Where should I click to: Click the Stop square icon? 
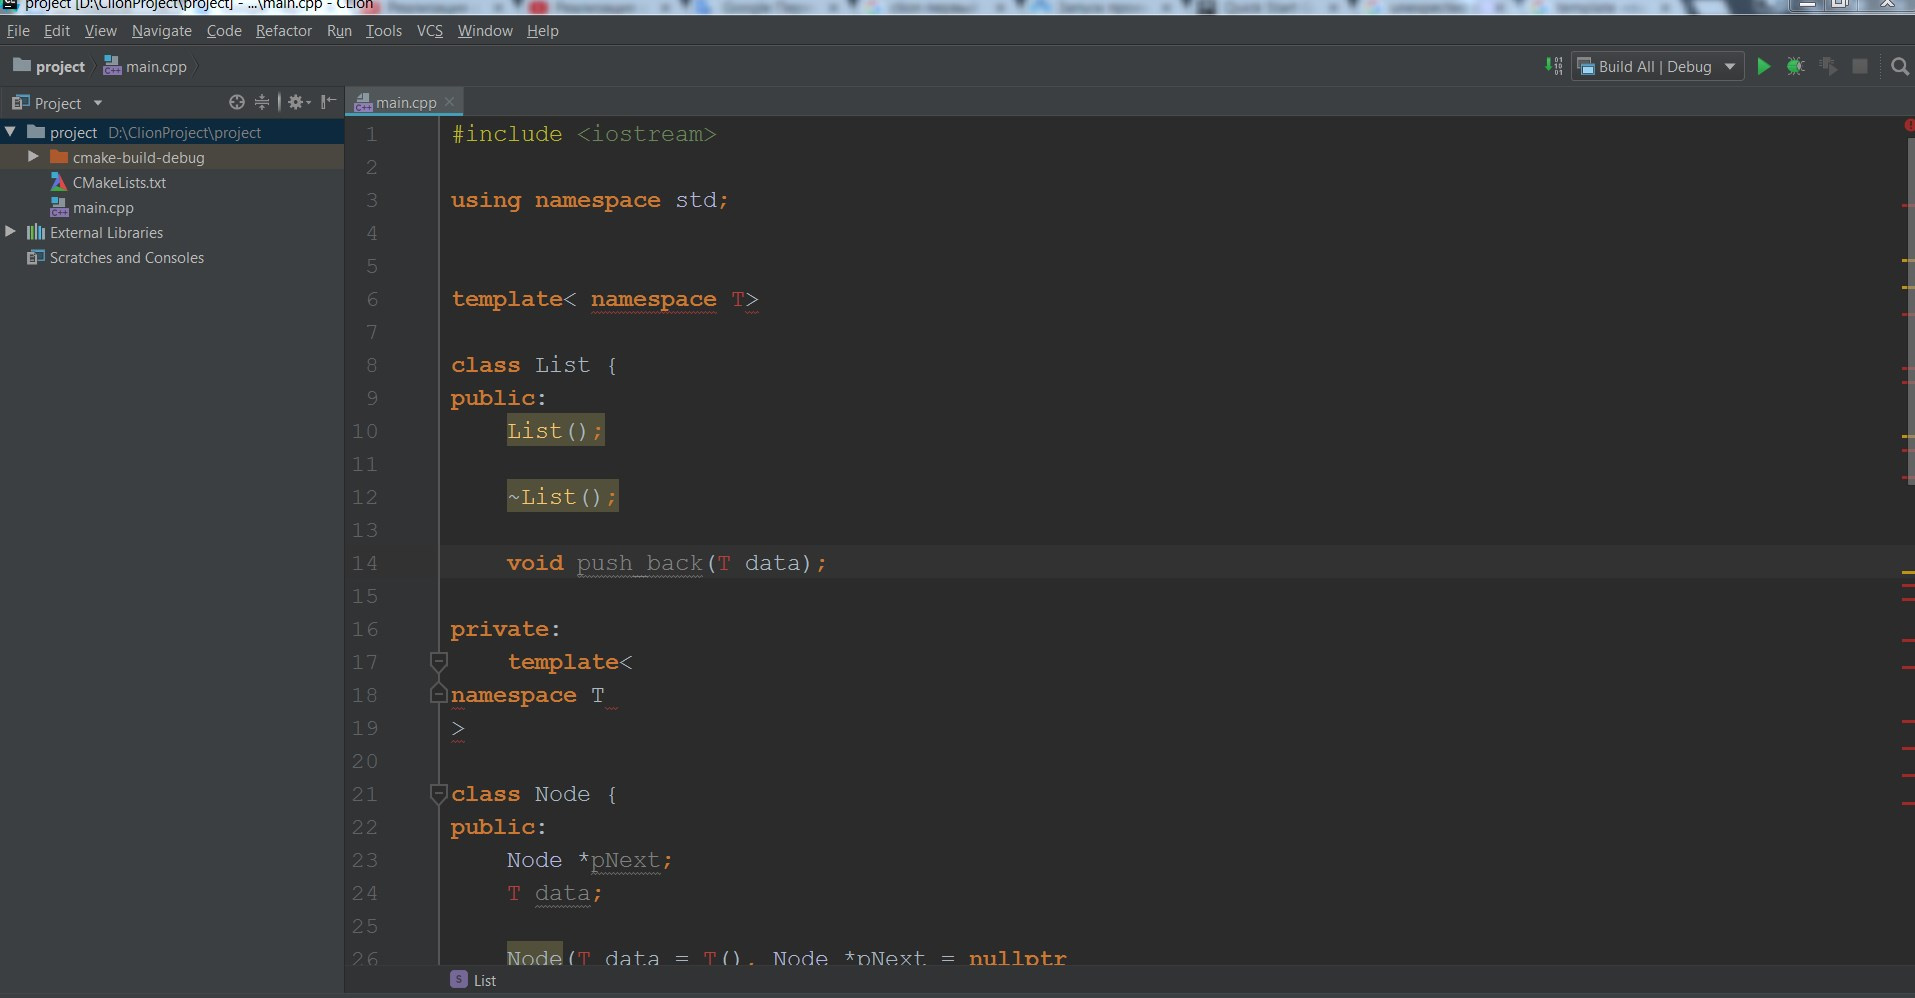1860,66
